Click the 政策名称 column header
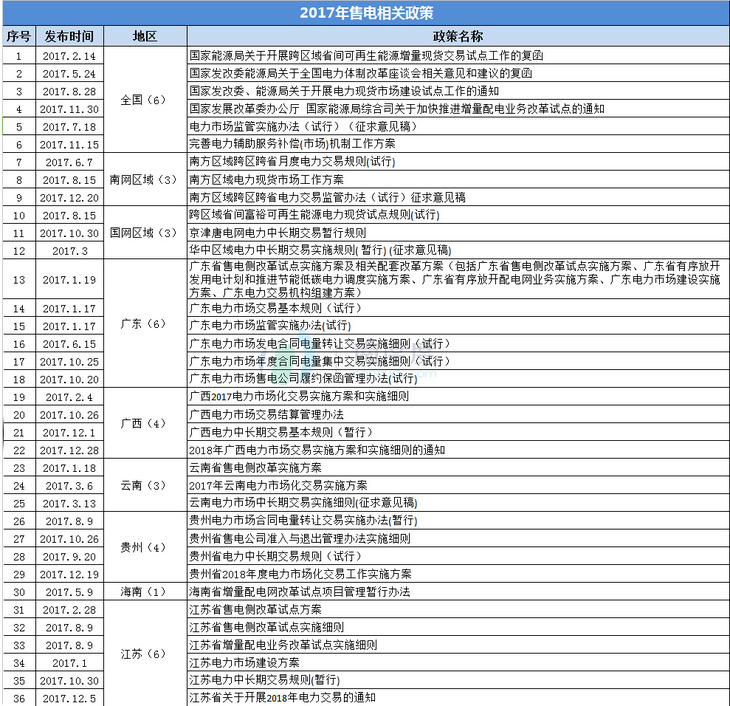The image size is (730, 706). click(456, 36)
